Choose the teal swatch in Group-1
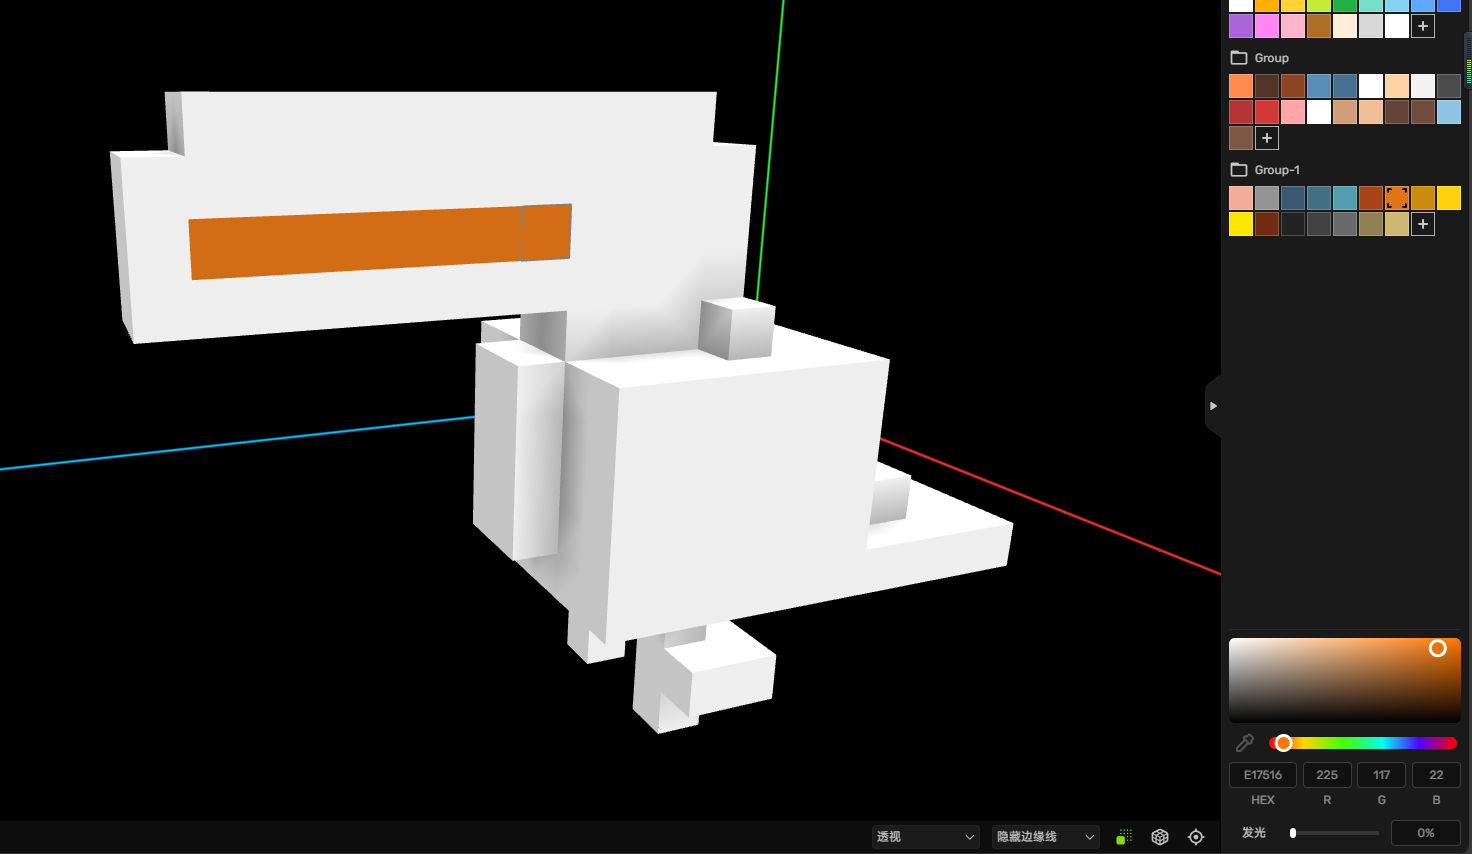 [1345, 198]
